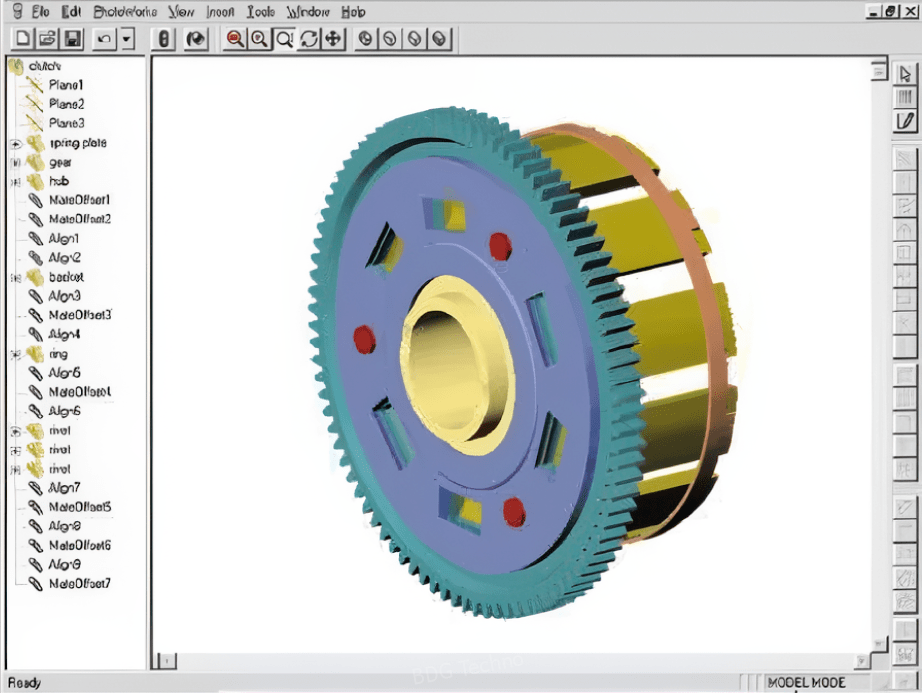Image resolution: width=922 pixels, height=693 pixels.
Task: Open the dropdown arrow next to Undo
Action: [127, 39]
